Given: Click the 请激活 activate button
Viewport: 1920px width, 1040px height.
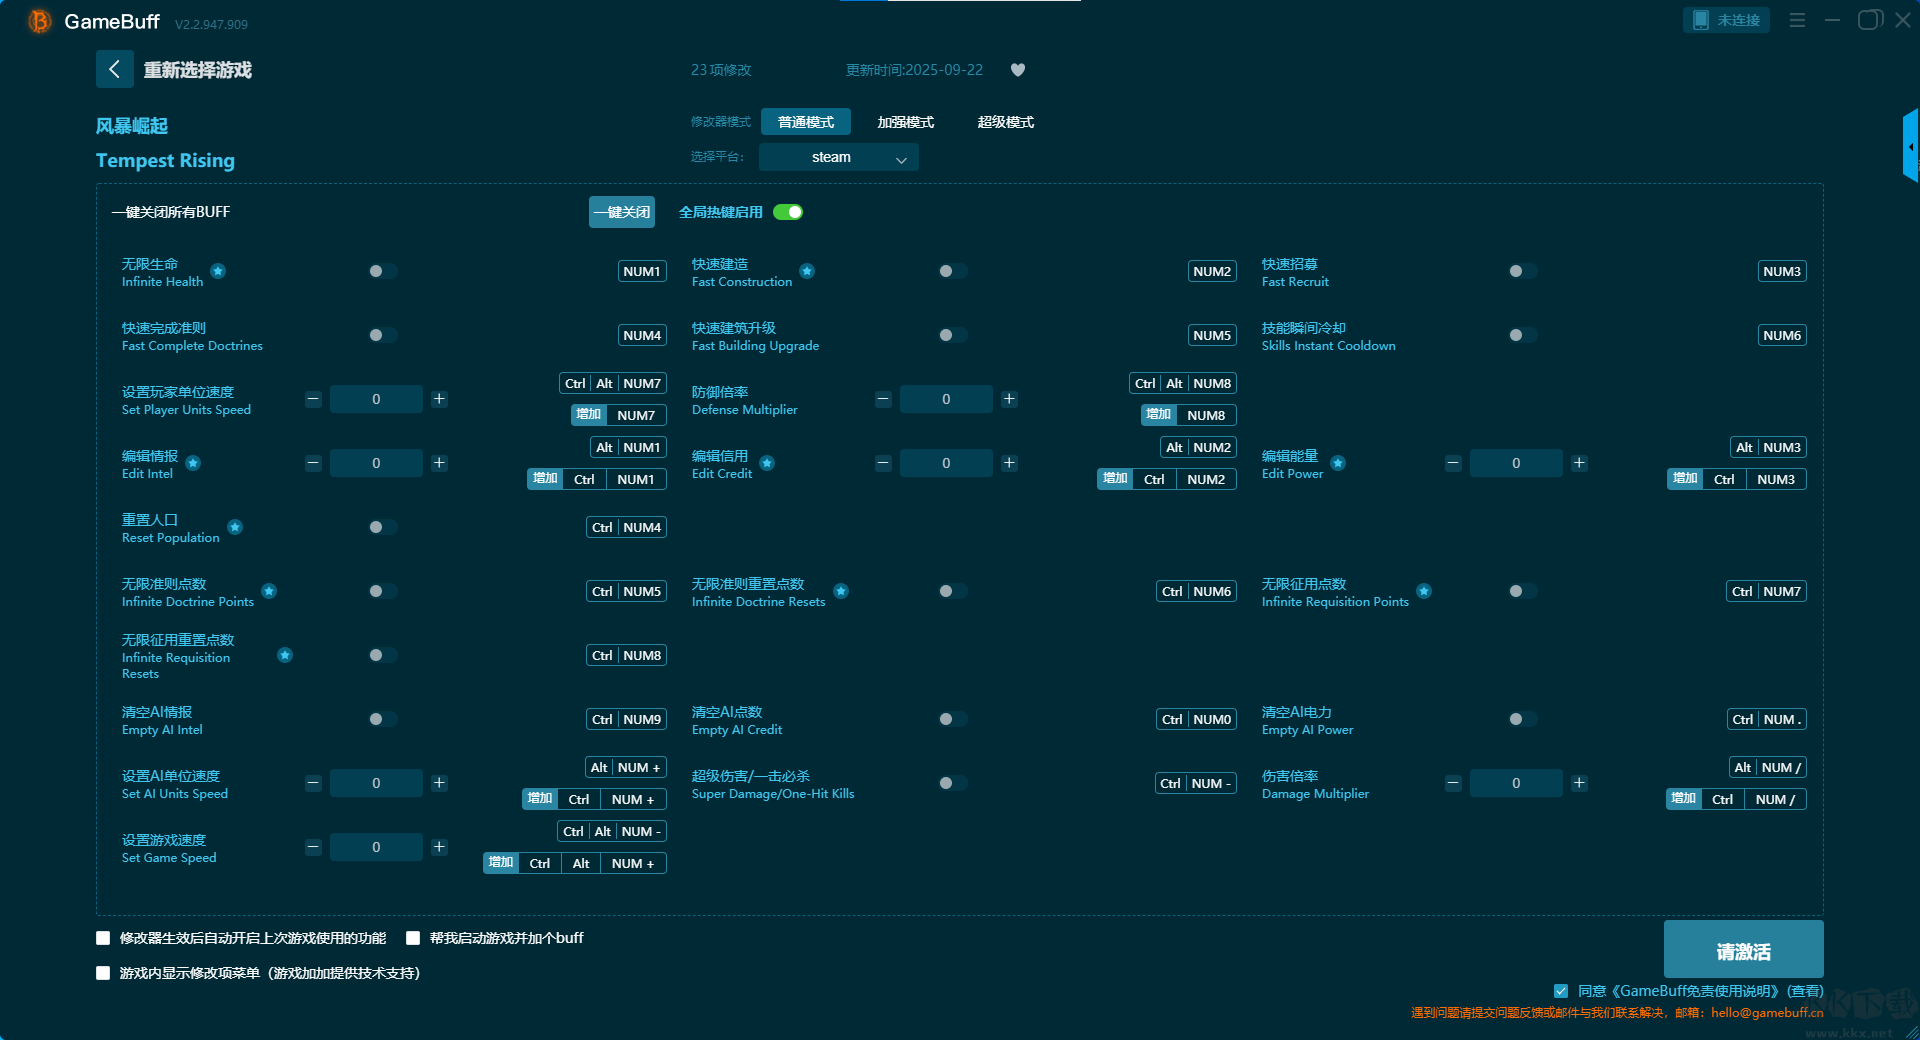Looking at the screenshot, I should [x=1743, y=950].
